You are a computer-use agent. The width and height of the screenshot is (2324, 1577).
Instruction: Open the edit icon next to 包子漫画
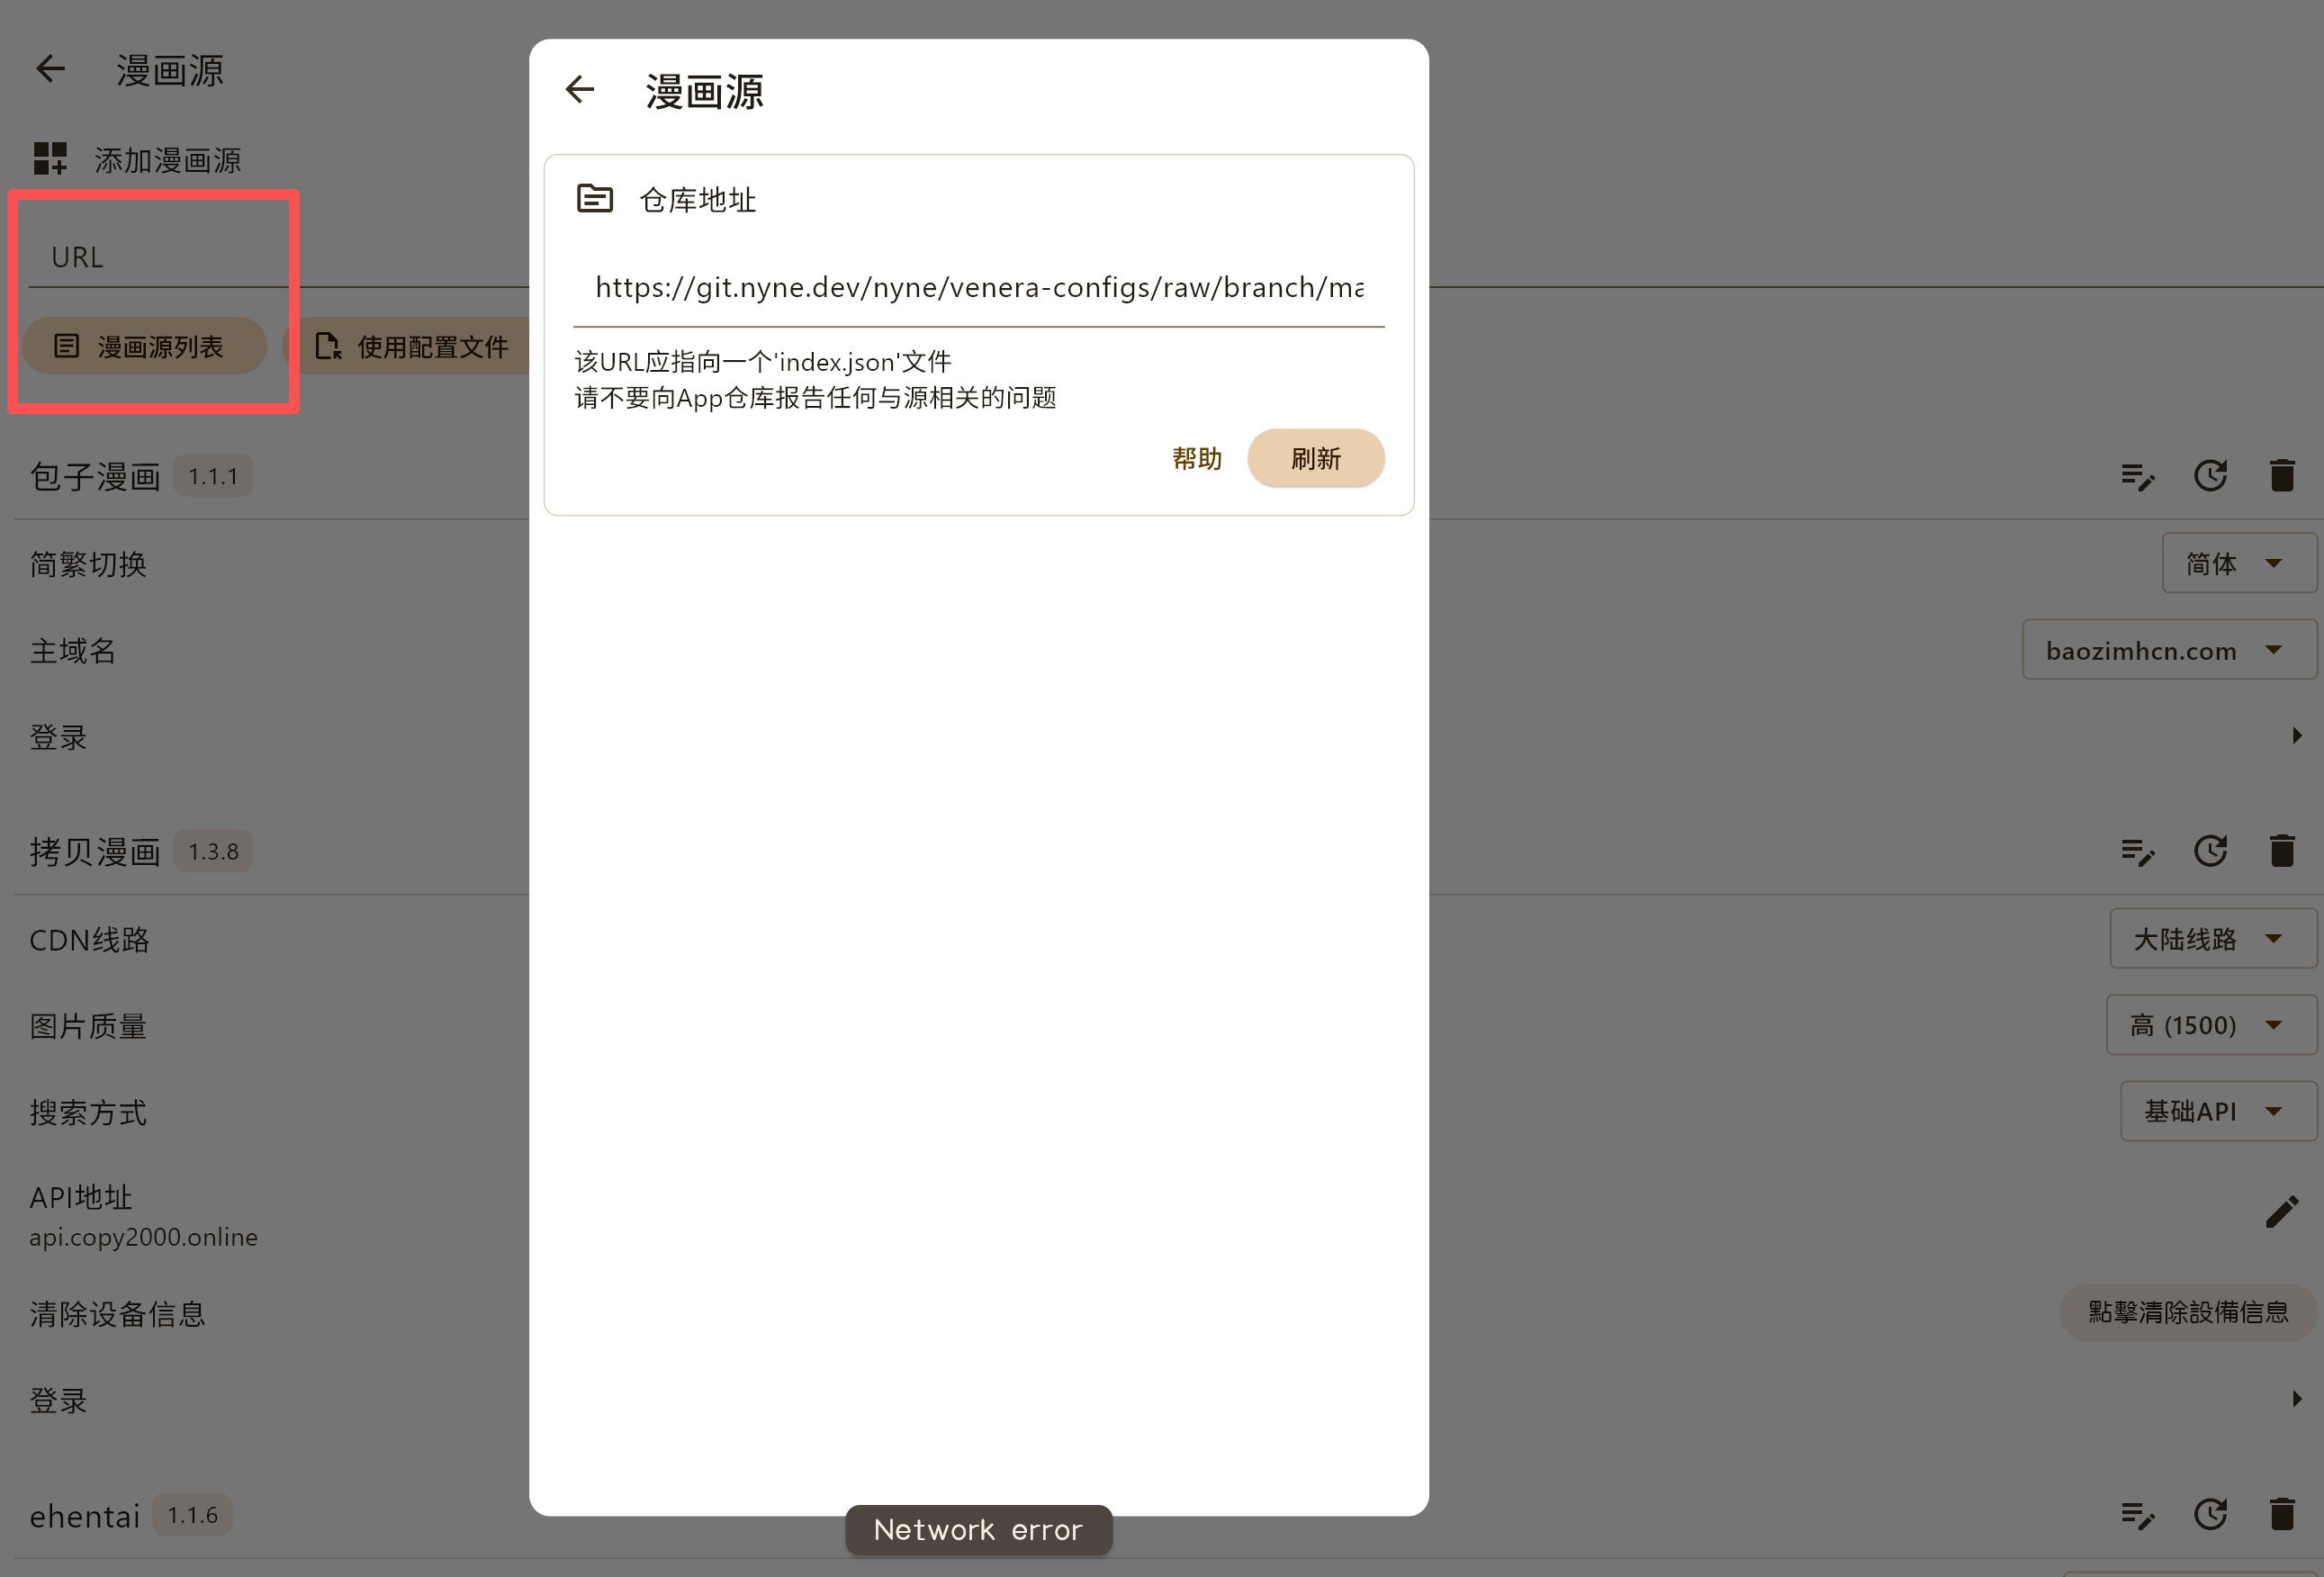(2138, 476)
